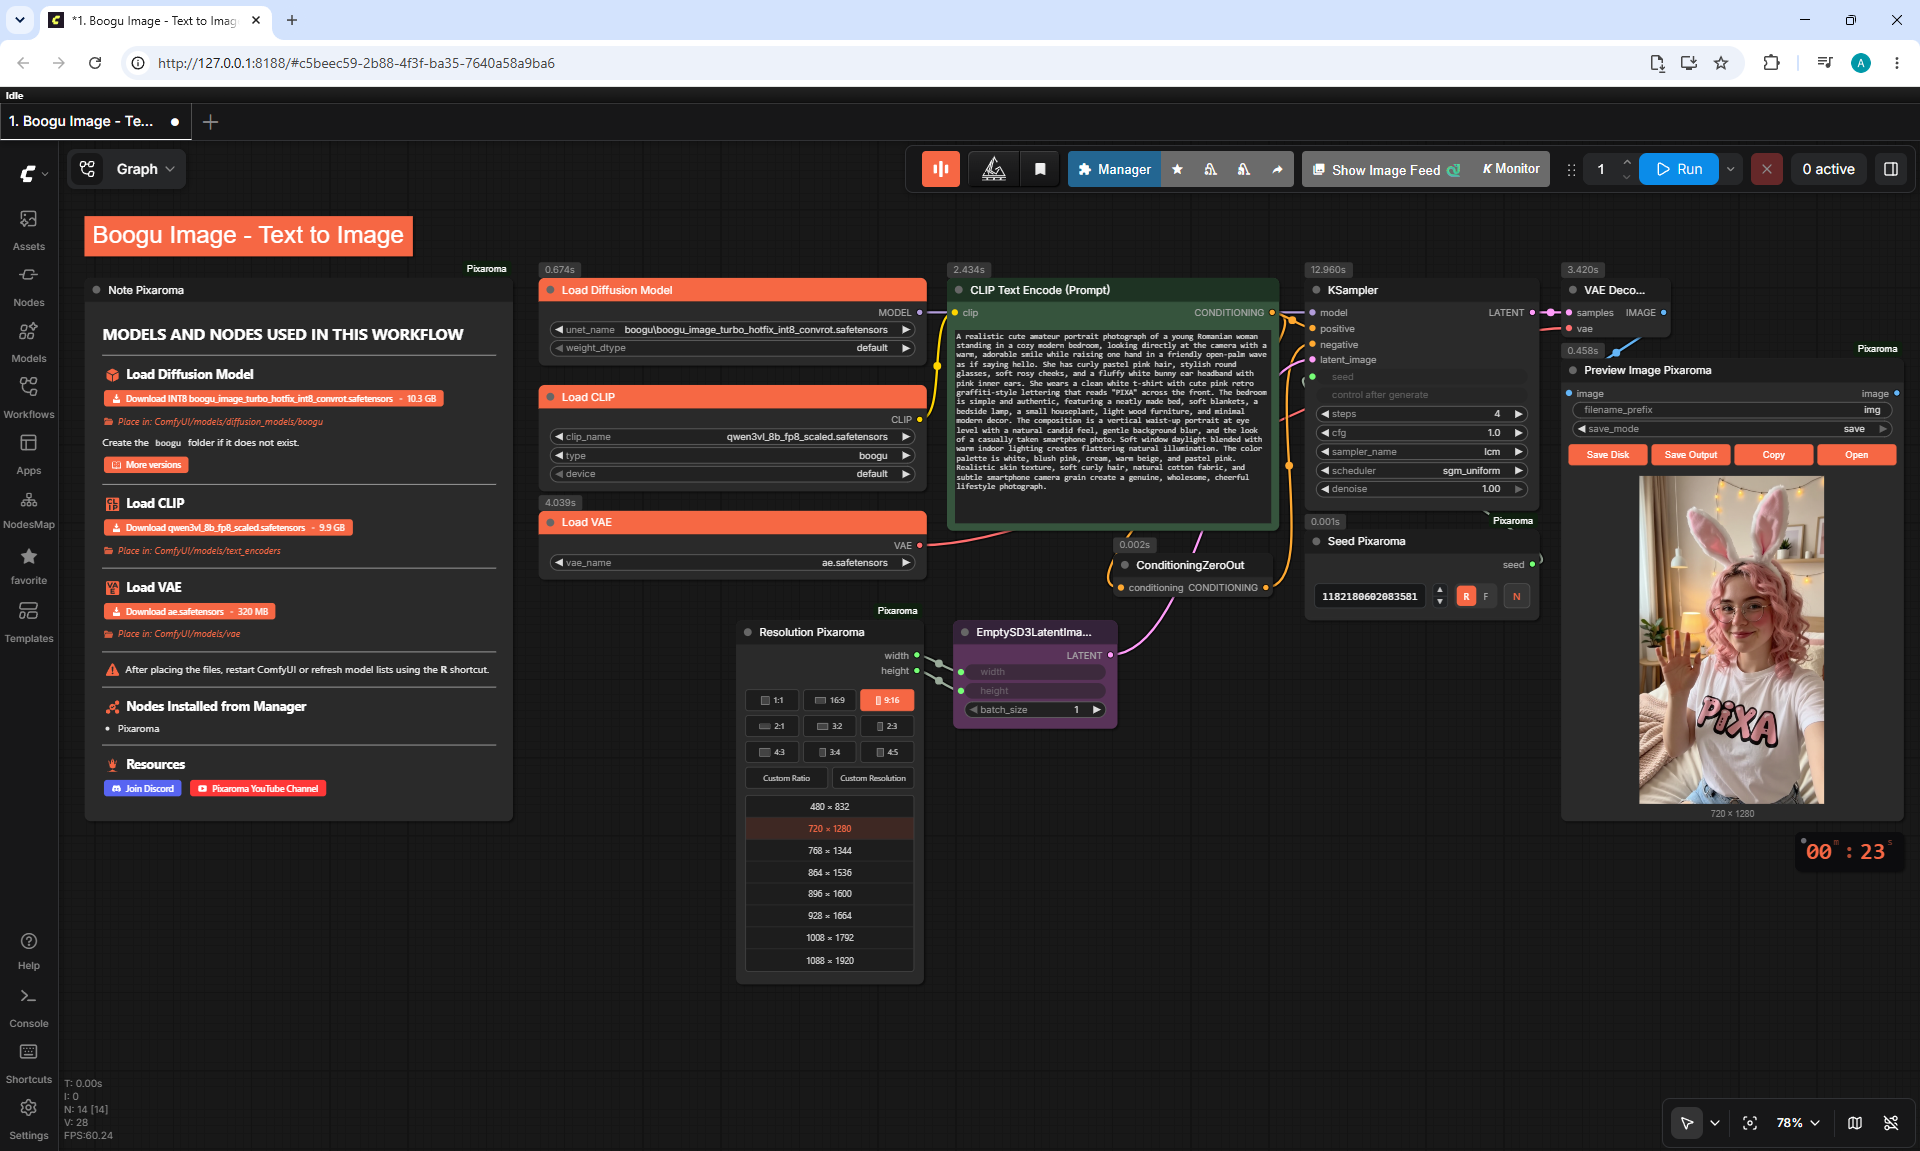Select the 9:16 aspect ratio option
The image size is (1920, 1151).
887,700
